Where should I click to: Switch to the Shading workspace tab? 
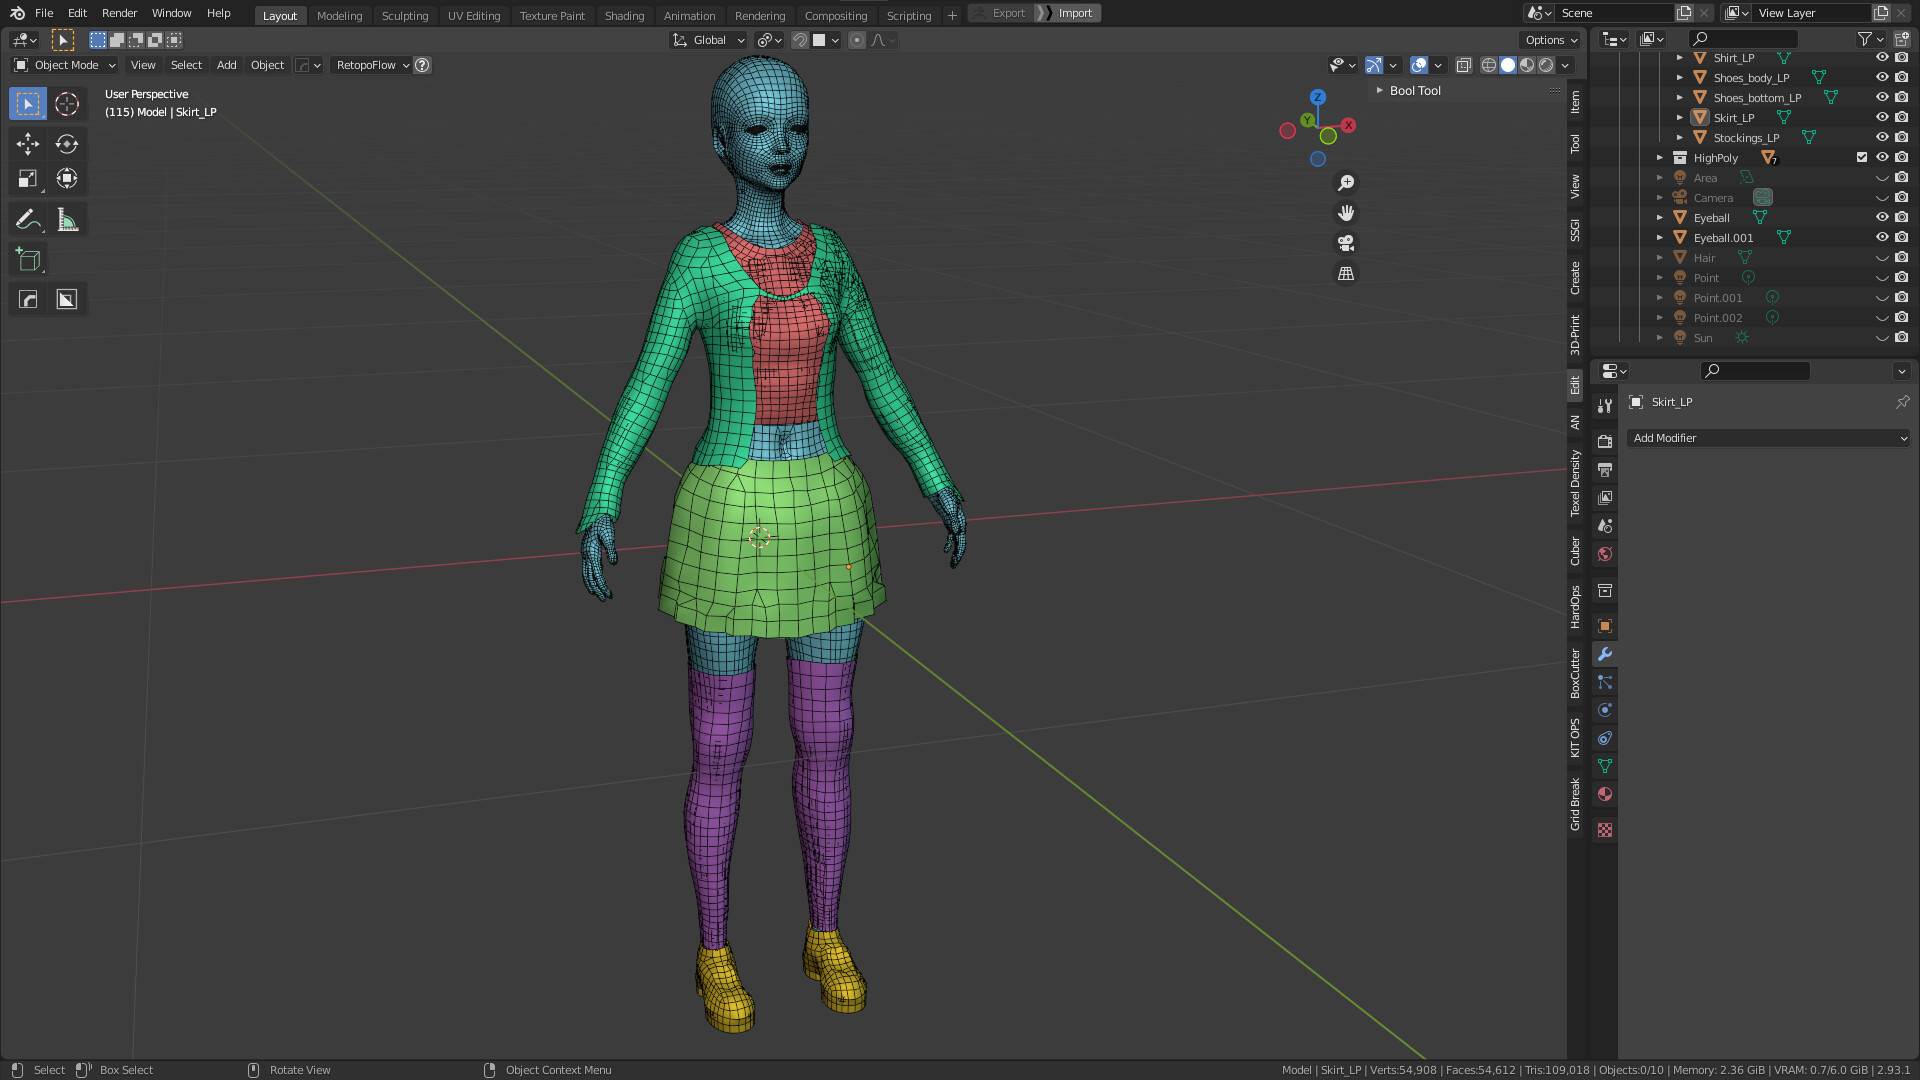point(624,15)
